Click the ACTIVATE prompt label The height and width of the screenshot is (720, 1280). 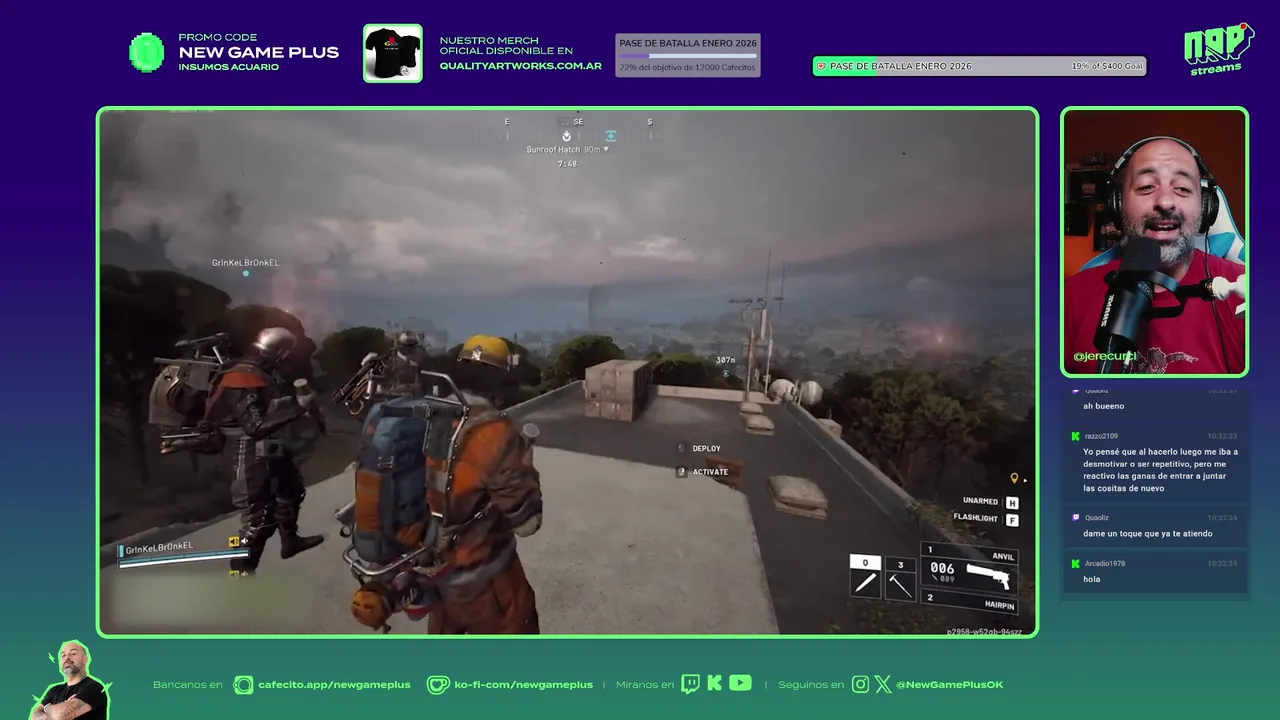coord(710,472)
